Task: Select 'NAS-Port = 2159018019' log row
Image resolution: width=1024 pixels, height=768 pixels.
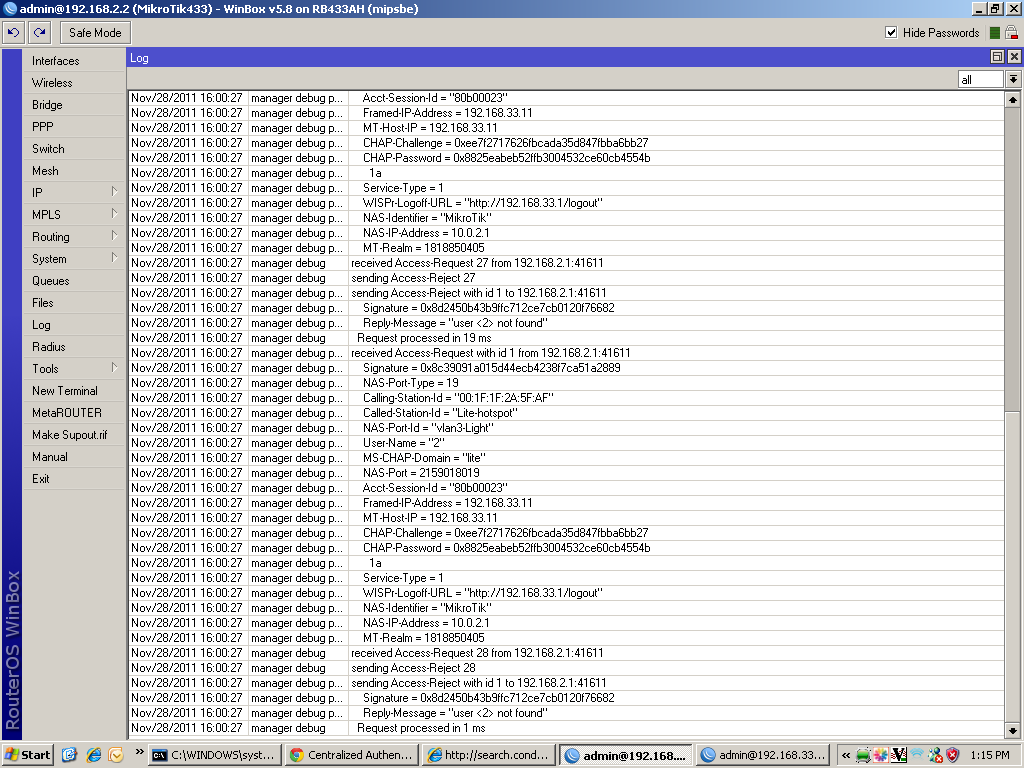Action: tap(566, 473)
